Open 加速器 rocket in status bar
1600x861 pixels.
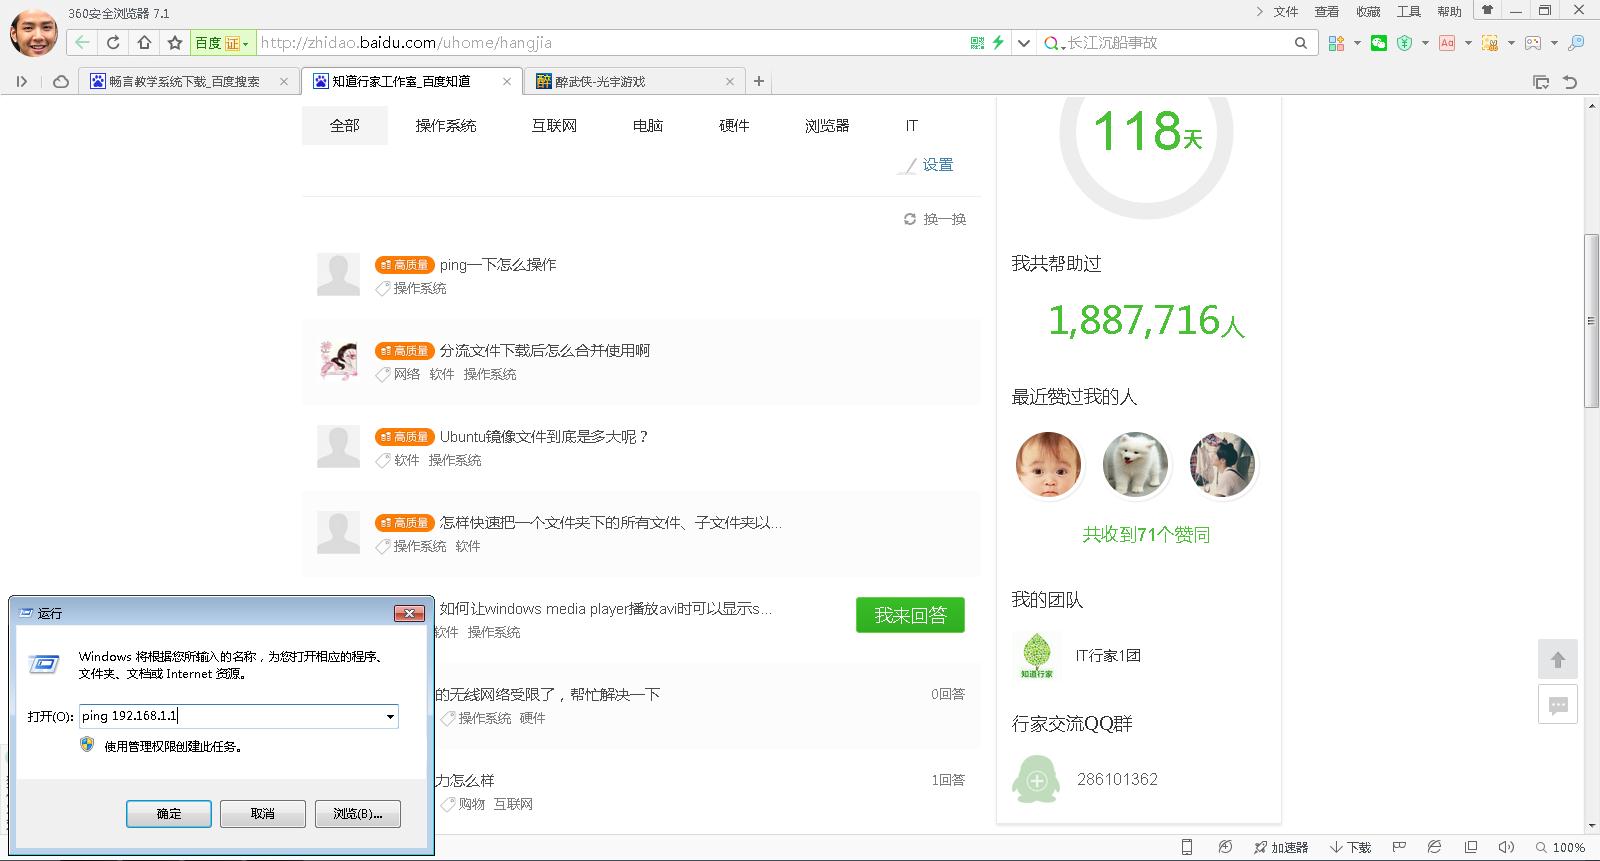[1281, 847]
